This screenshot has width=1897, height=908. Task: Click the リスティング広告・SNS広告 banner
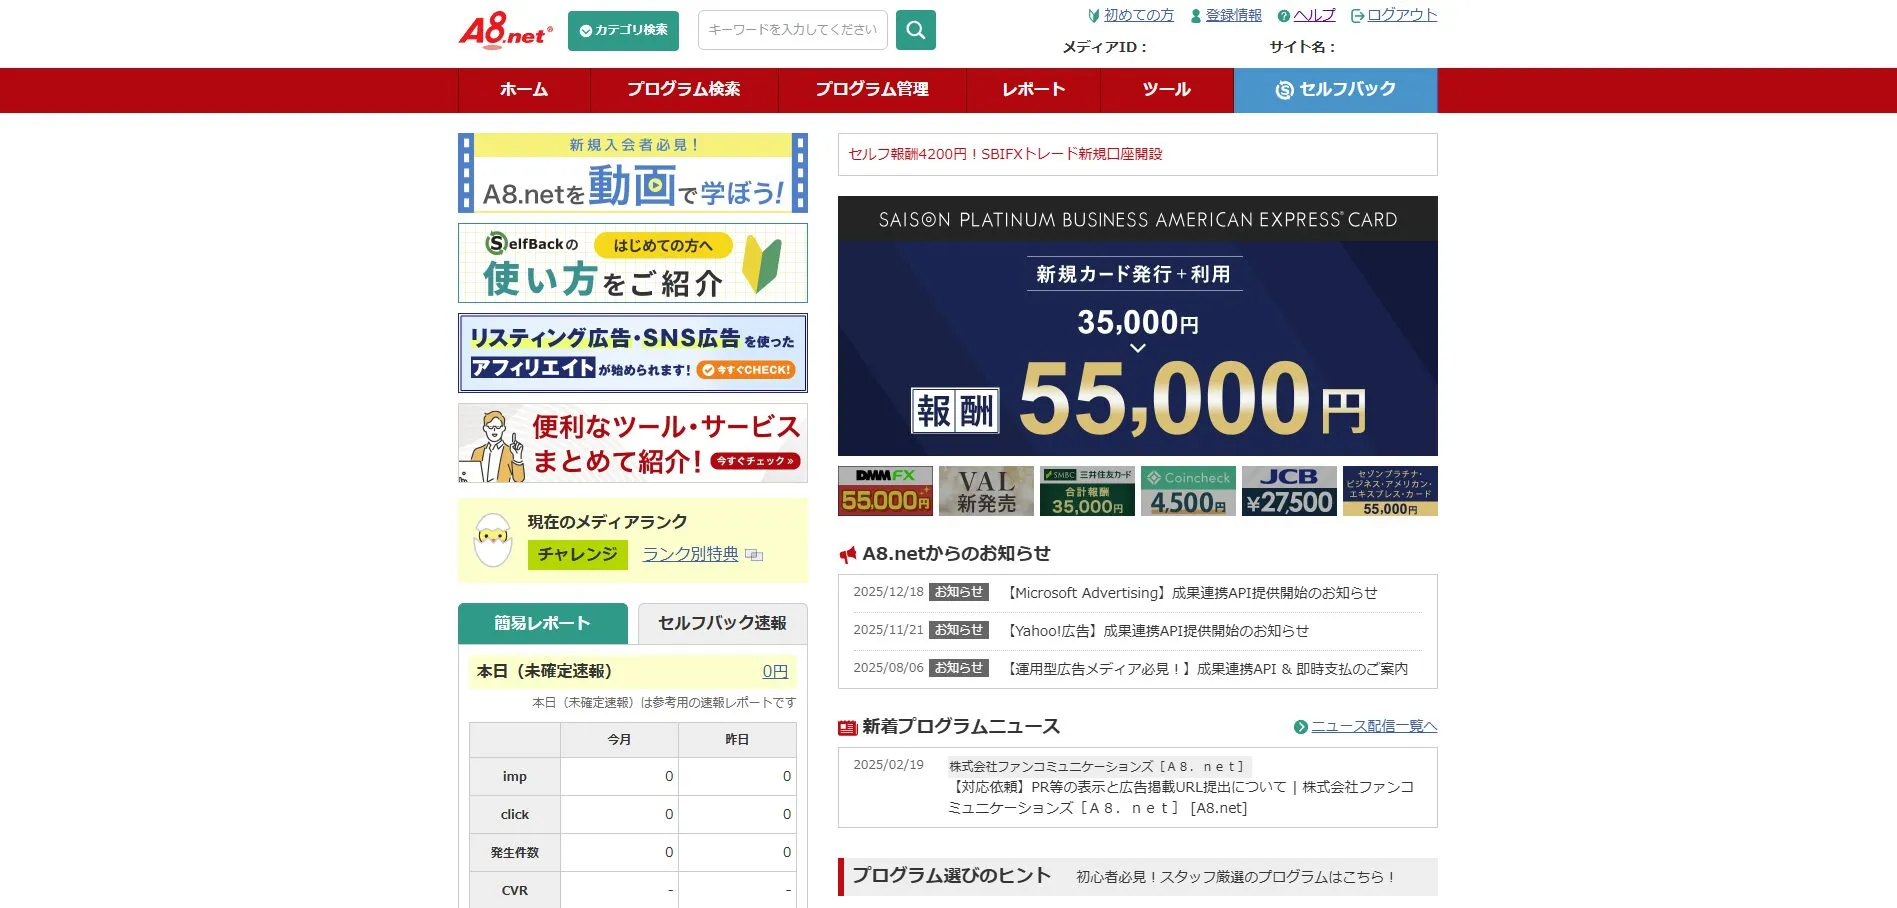tap(633, 353)
